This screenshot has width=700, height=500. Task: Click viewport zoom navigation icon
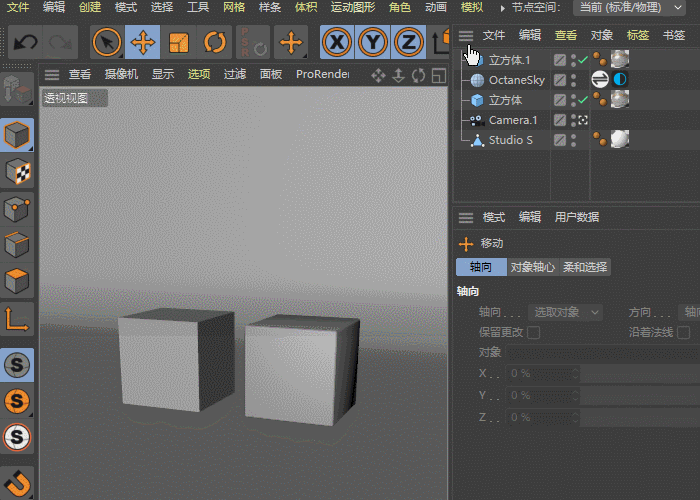(x=398, y=75)
